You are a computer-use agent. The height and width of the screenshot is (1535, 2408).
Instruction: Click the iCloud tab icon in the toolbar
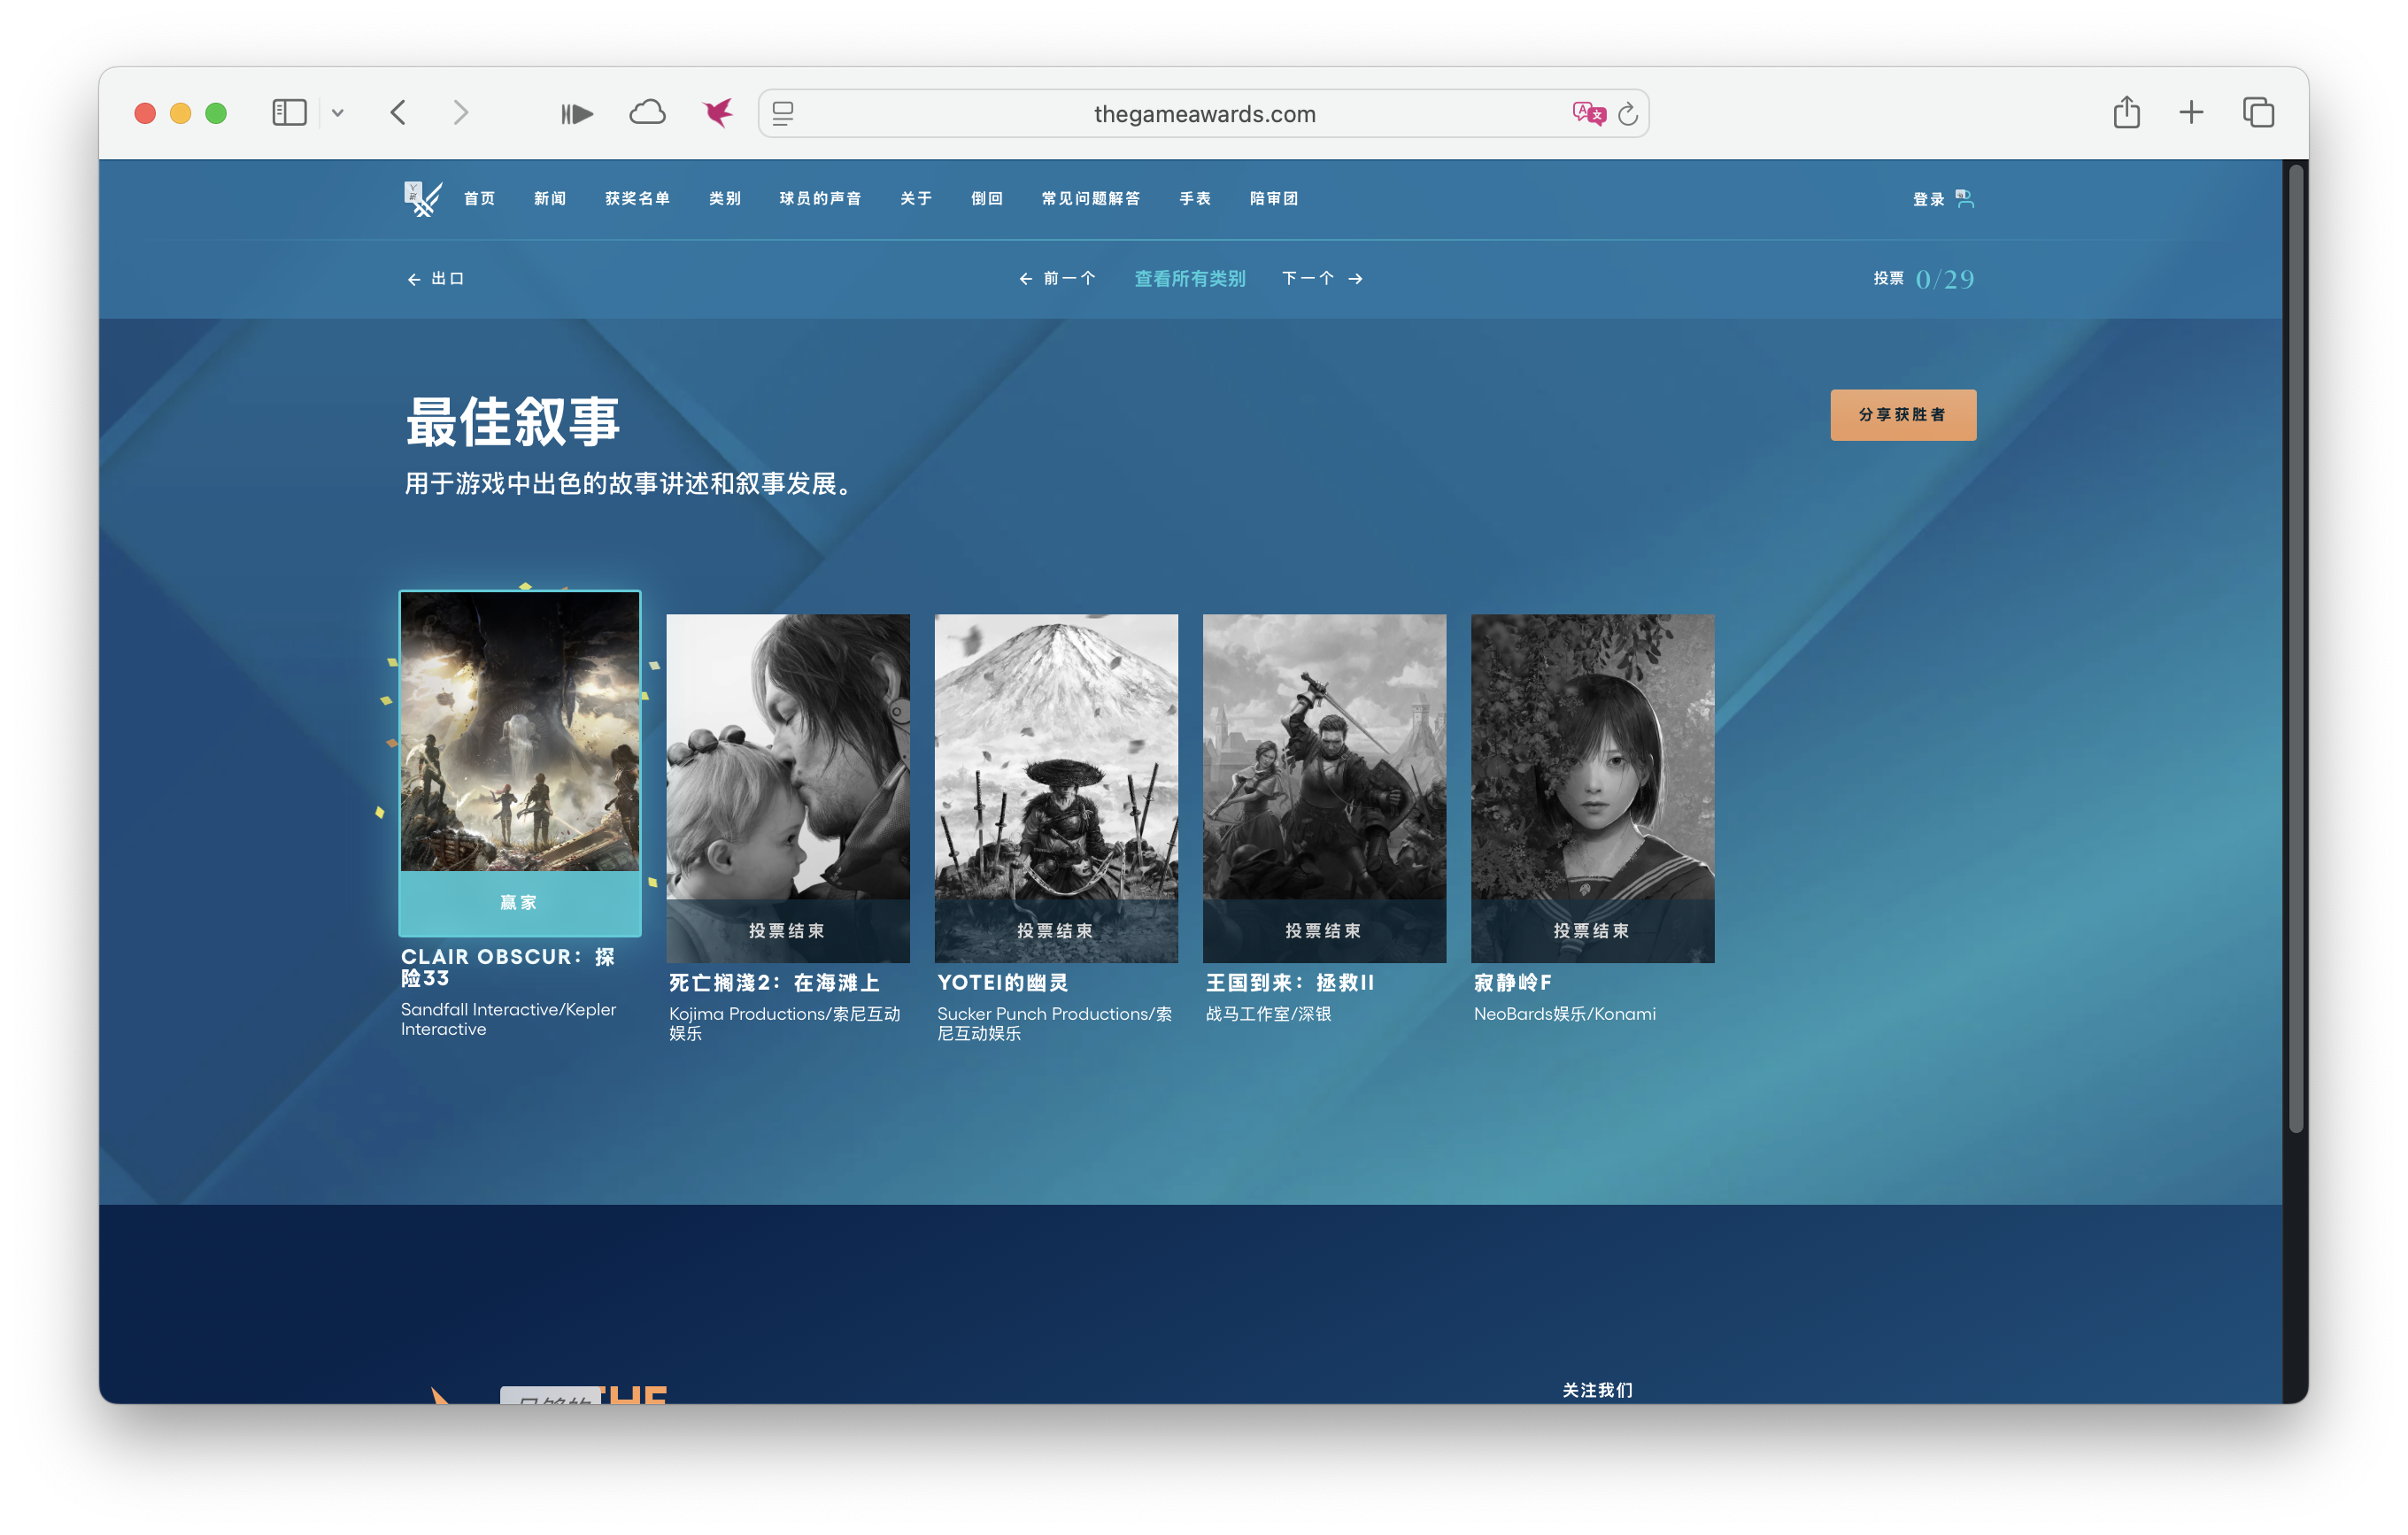pyautogui.click(x=648, y=112)
